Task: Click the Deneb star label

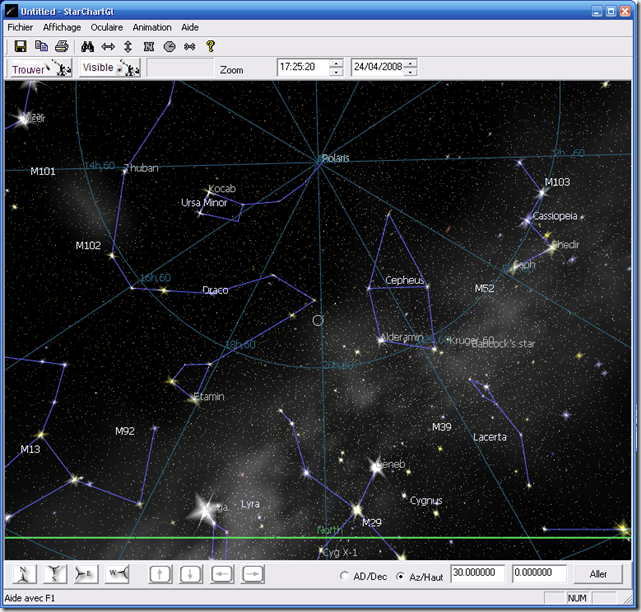Action: click(390, 464)
